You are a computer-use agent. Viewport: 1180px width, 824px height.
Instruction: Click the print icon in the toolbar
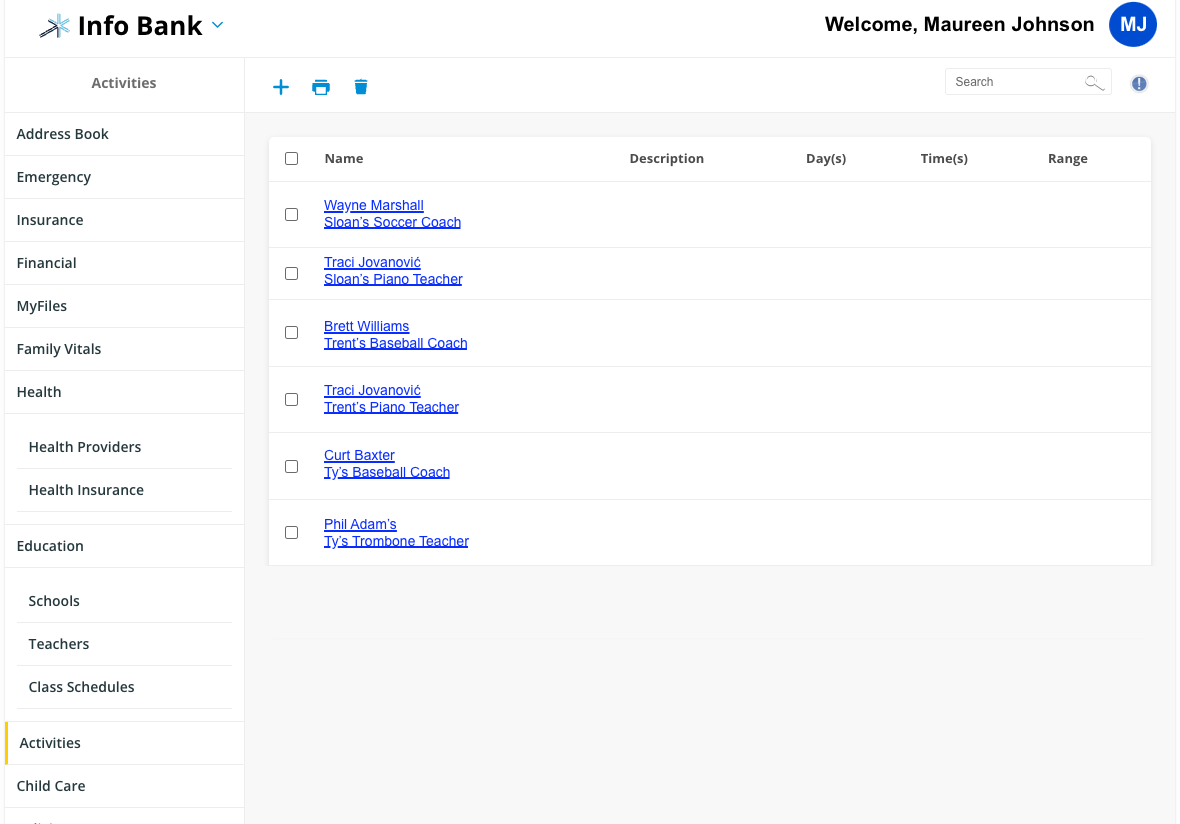click(x=321, y=87)
